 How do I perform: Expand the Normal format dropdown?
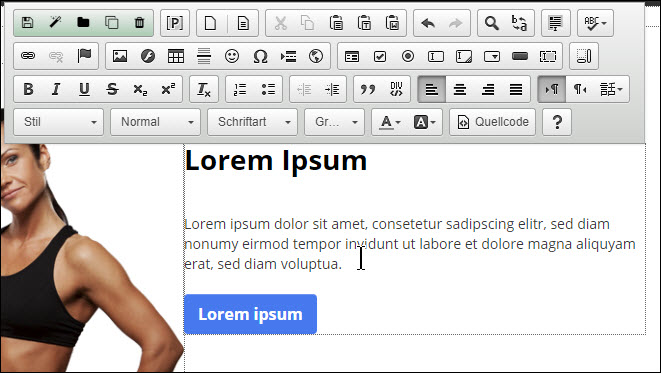156,122
